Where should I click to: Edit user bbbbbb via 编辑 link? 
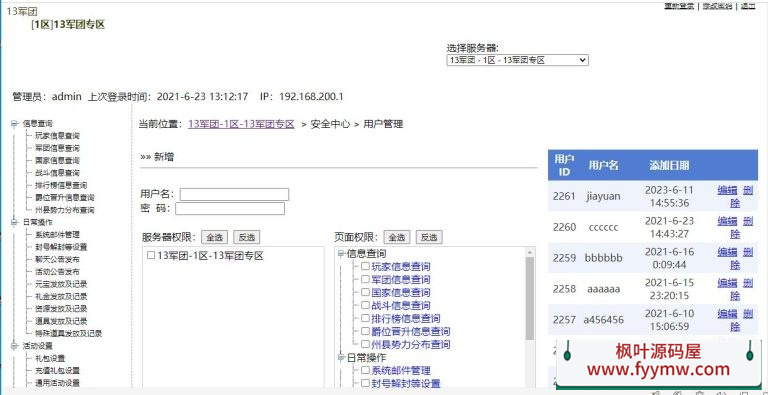click(727, 252)
